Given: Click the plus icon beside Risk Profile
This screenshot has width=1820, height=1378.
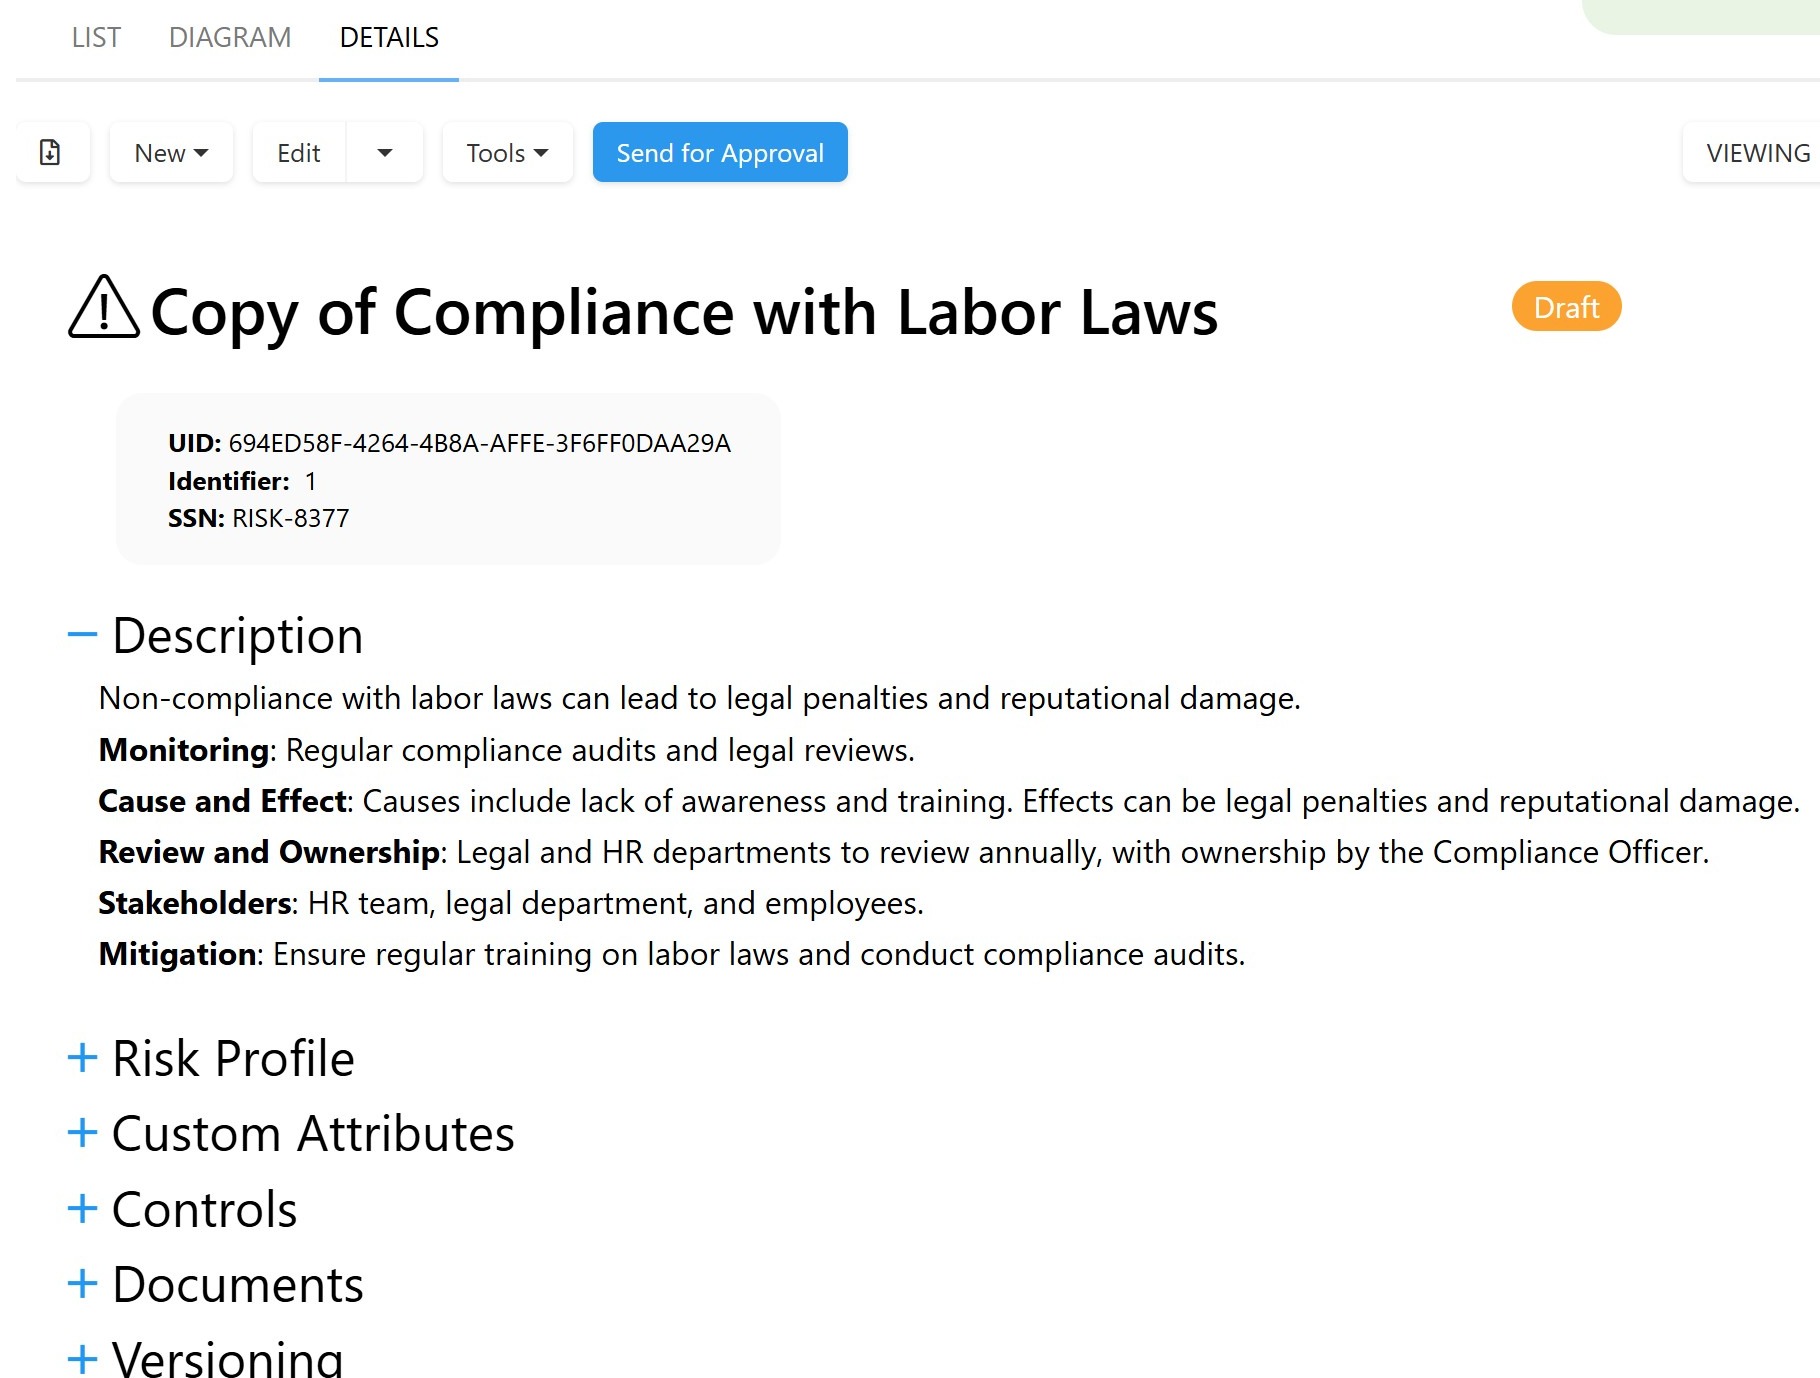Looking at the screenshot, I should [82, 1058].
